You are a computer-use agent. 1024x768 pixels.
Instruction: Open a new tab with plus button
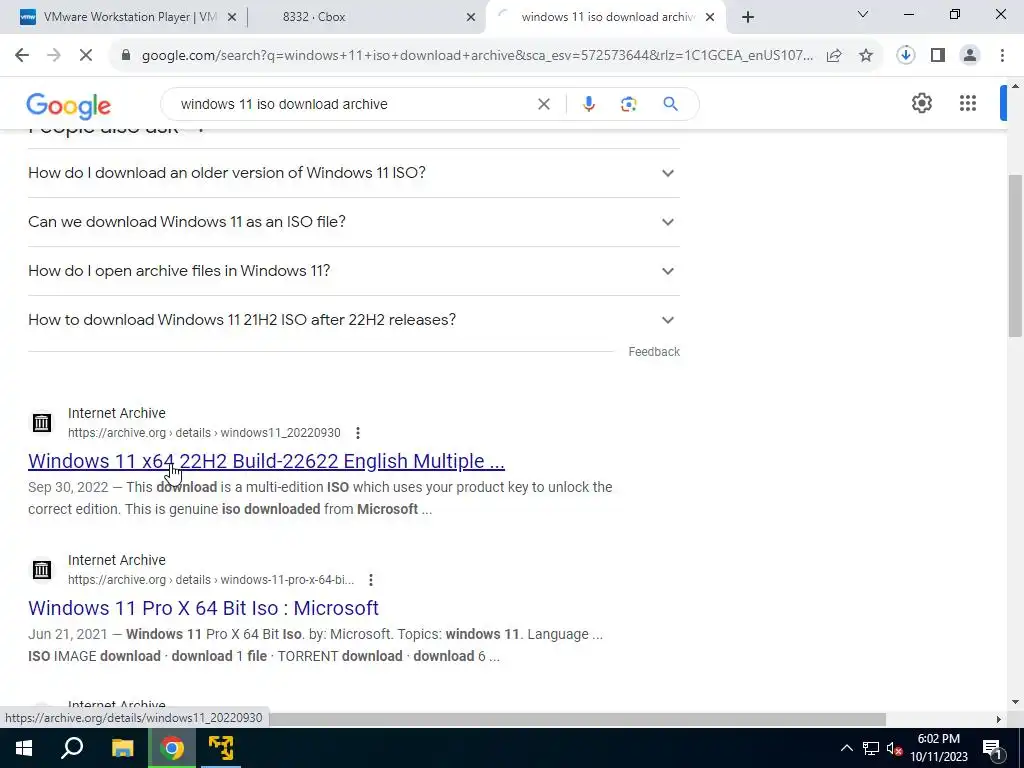(x=748, y=18)
